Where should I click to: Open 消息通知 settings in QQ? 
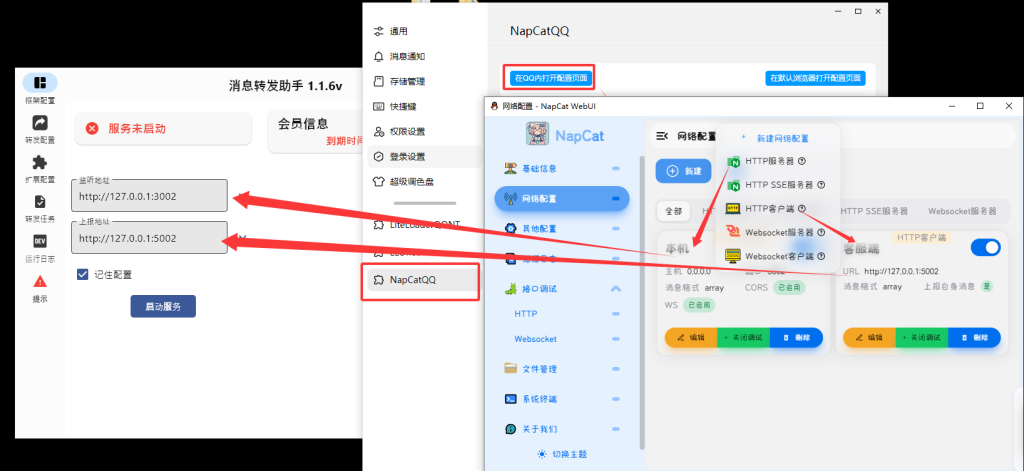tap(423, 57)
